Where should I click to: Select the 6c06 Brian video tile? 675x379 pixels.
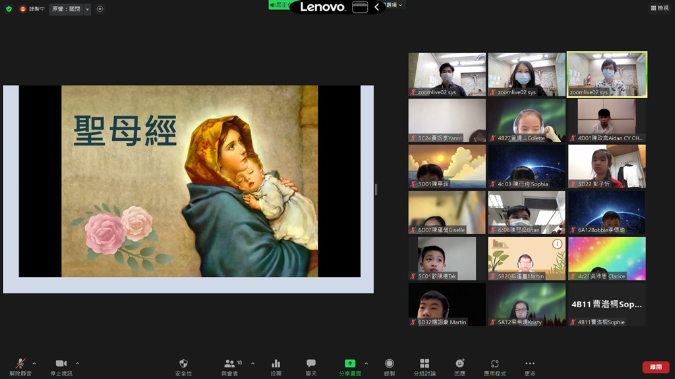pos(526,212)
